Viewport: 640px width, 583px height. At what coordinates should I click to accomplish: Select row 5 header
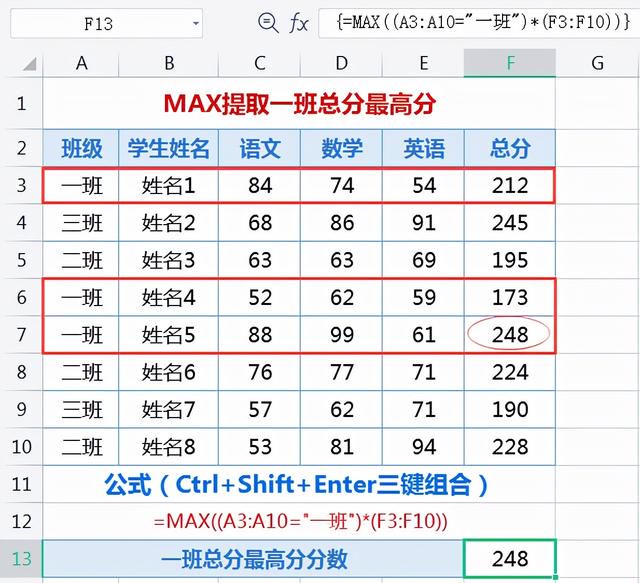(22, 260)
